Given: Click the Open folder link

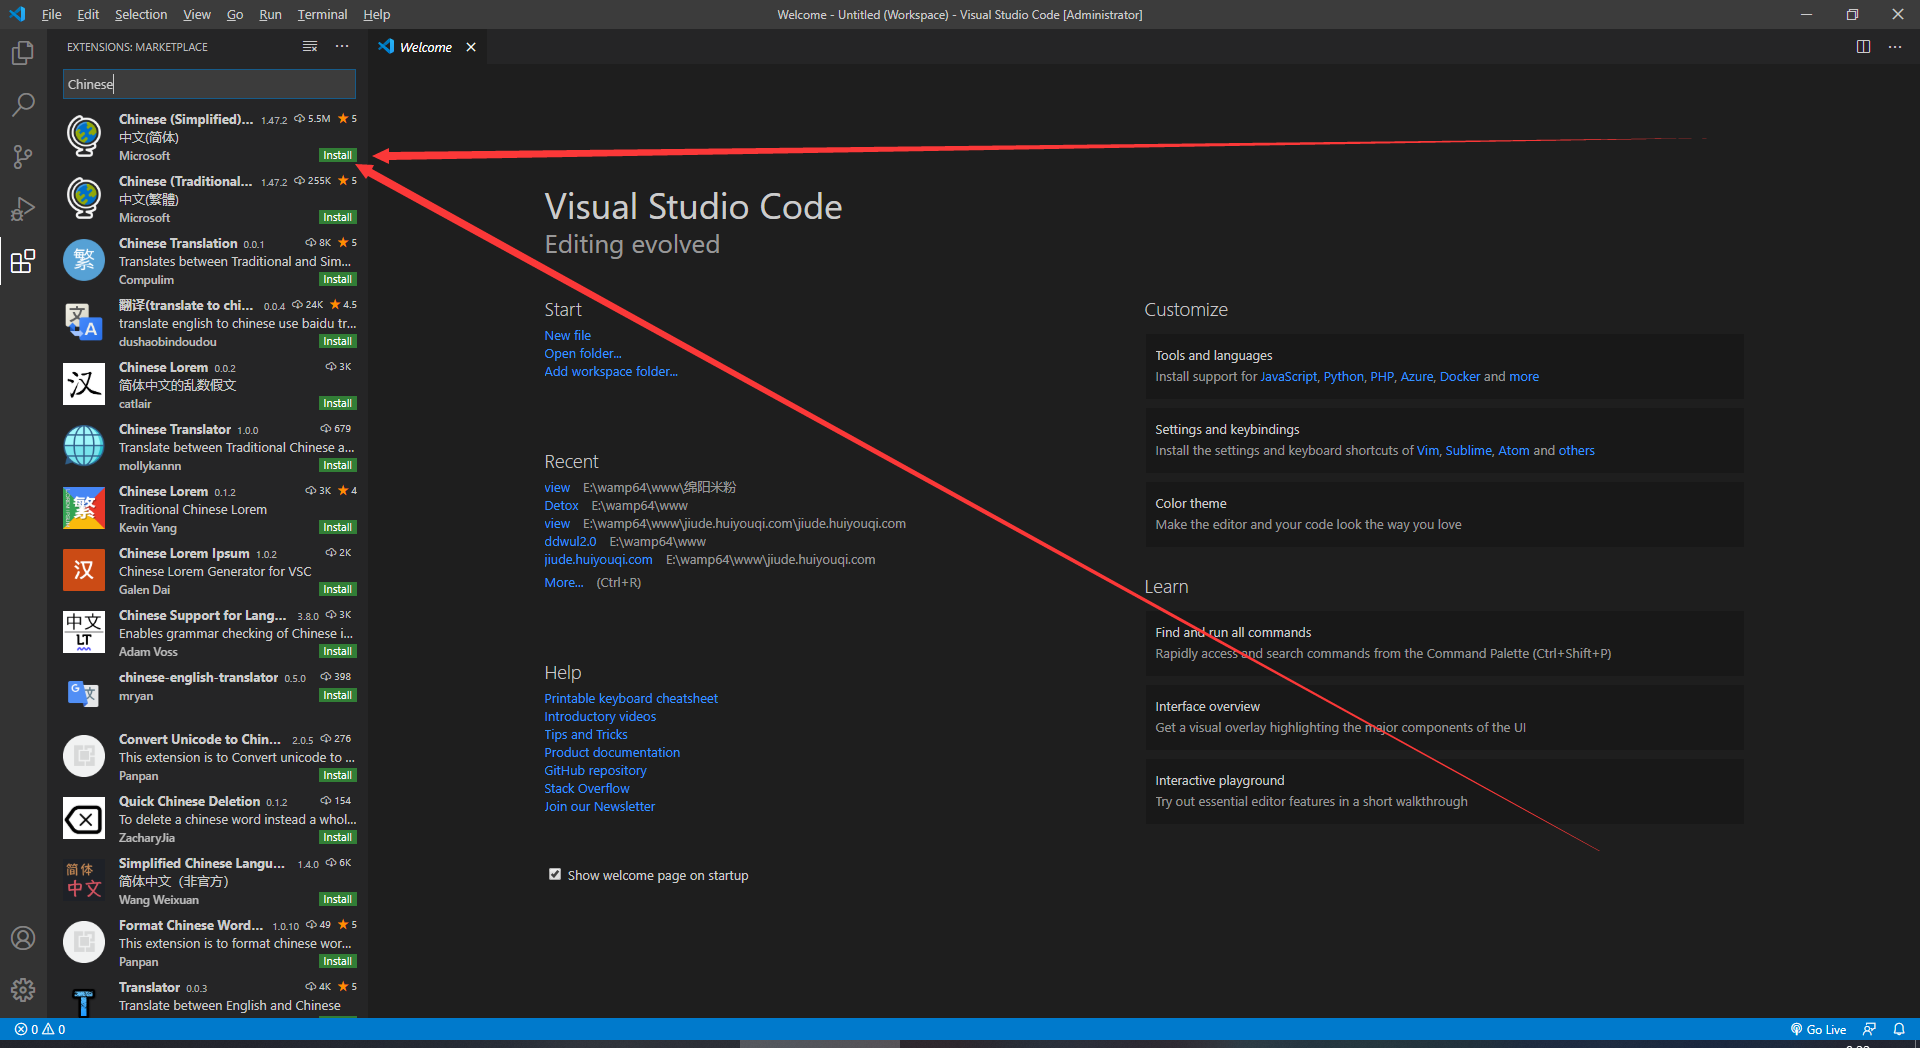Looking at the screenshot, I should click(x=583, y=353).
